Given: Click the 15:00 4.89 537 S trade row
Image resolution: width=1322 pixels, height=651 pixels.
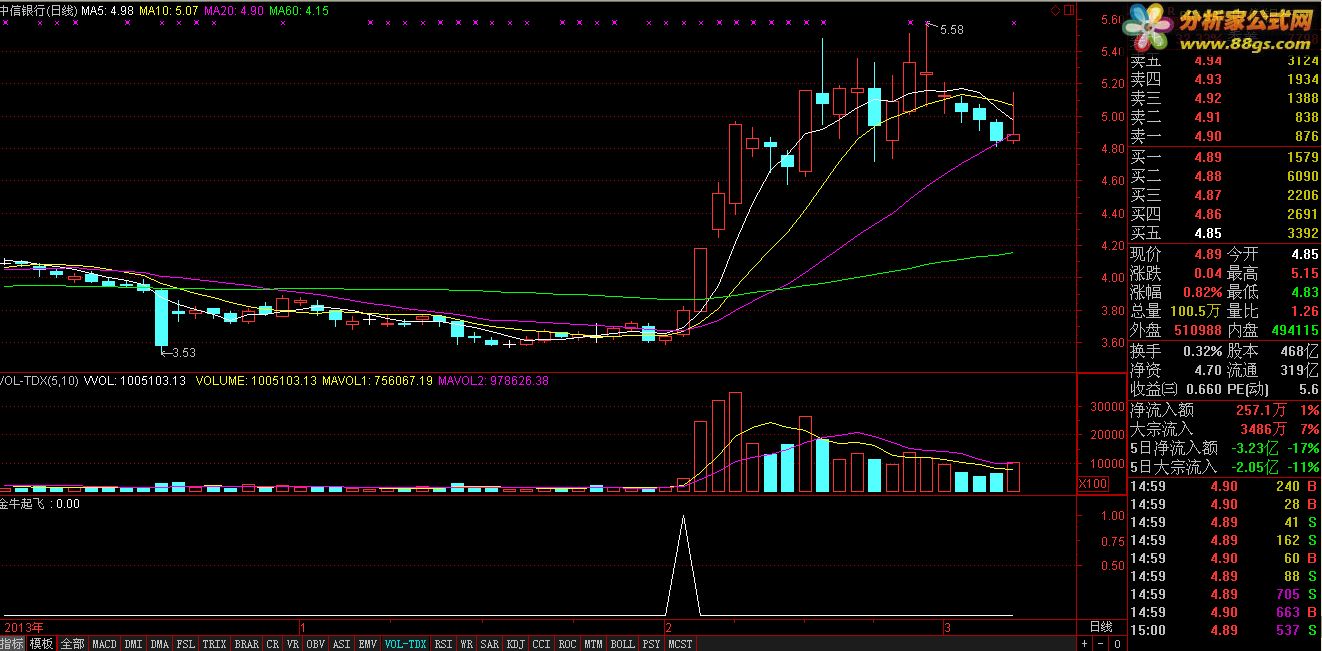Looking at the screenshot, I should (x=1225, y=631).
